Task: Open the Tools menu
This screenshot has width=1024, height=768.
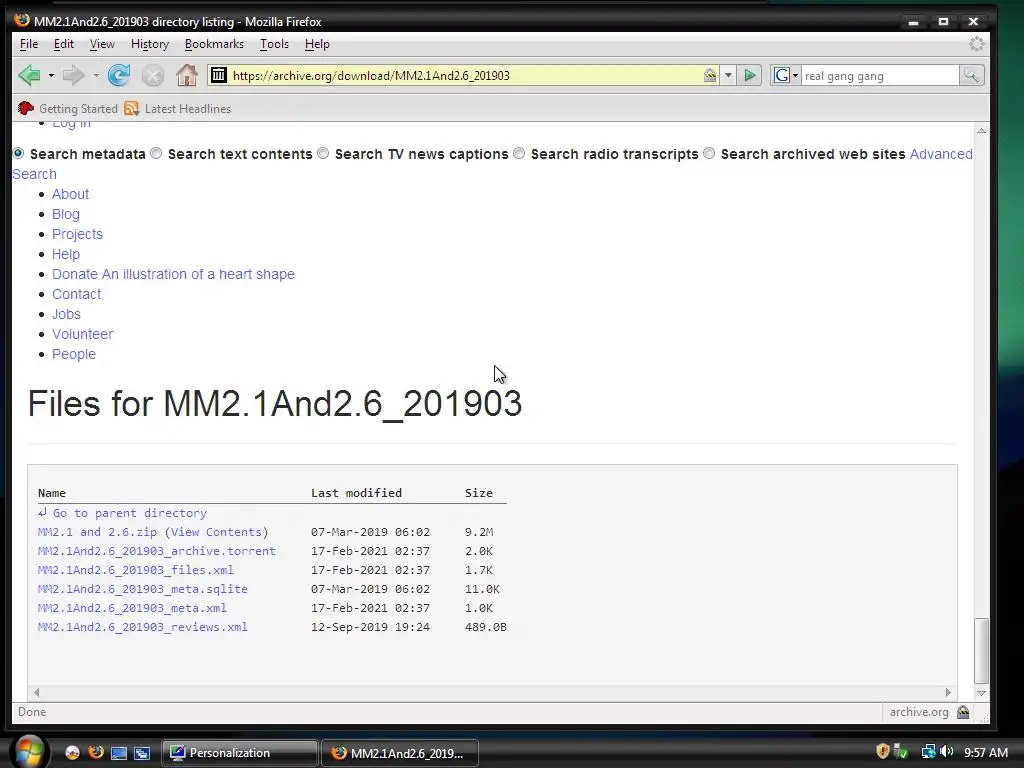Action: (x=274, y=44)
